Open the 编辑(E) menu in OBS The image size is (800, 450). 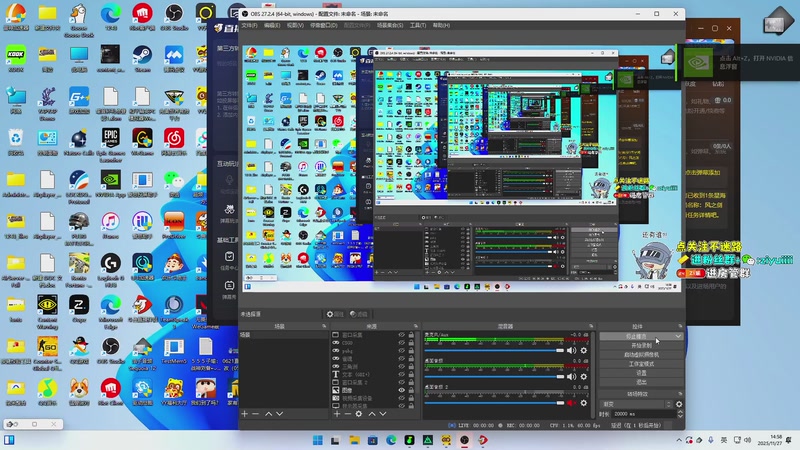(x=272, y=25)
